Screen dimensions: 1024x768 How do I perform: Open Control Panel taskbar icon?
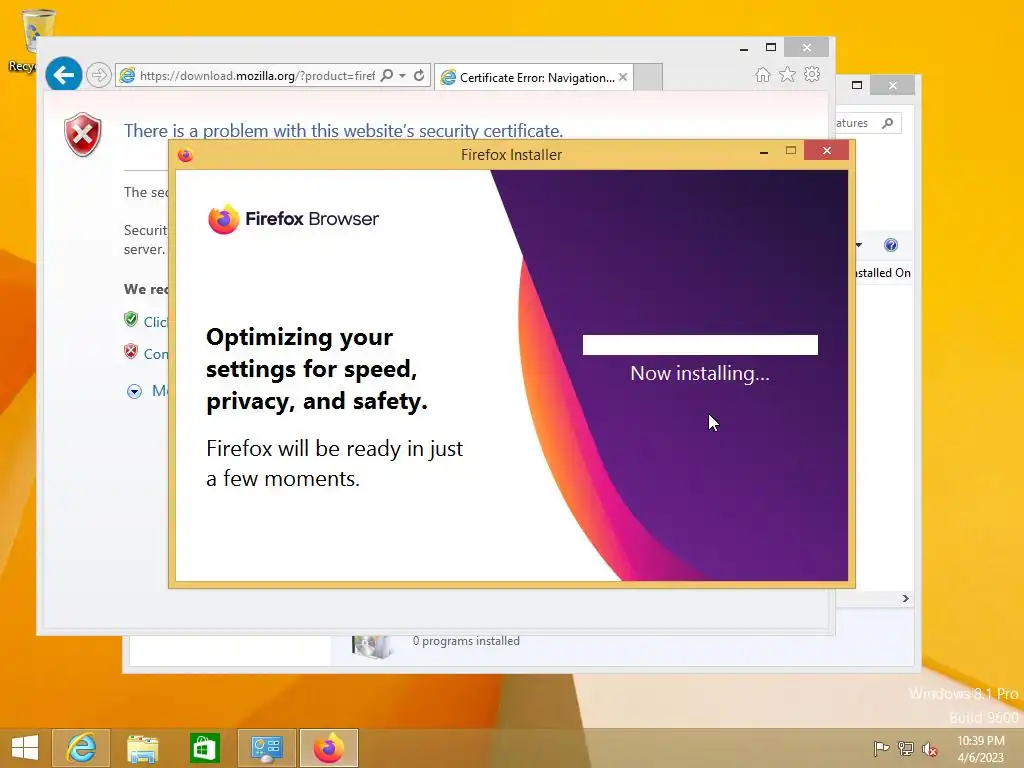266,748
